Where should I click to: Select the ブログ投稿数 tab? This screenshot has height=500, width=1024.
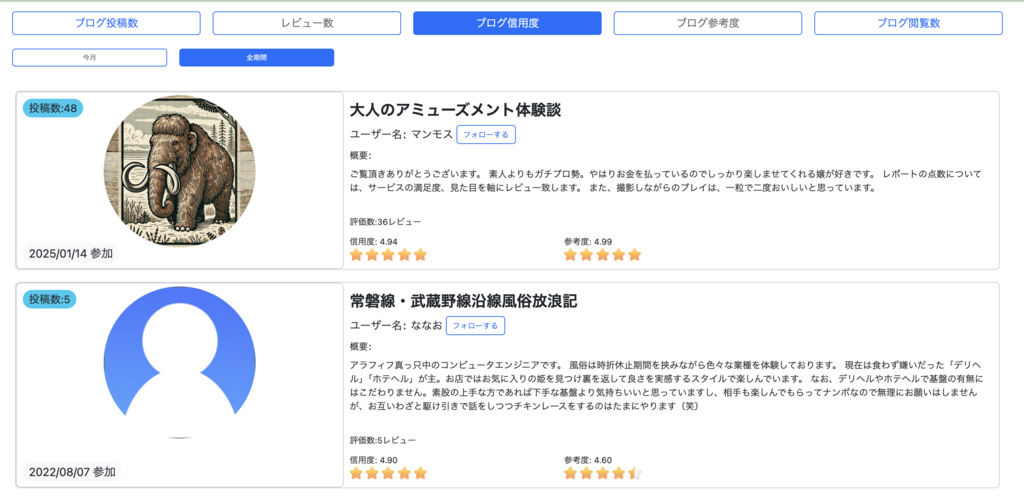[x=106, y=23]
